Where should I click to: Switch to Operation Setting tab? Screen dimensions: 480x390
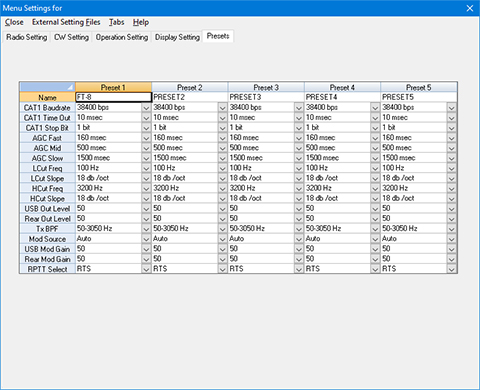(x=122, y=37)
